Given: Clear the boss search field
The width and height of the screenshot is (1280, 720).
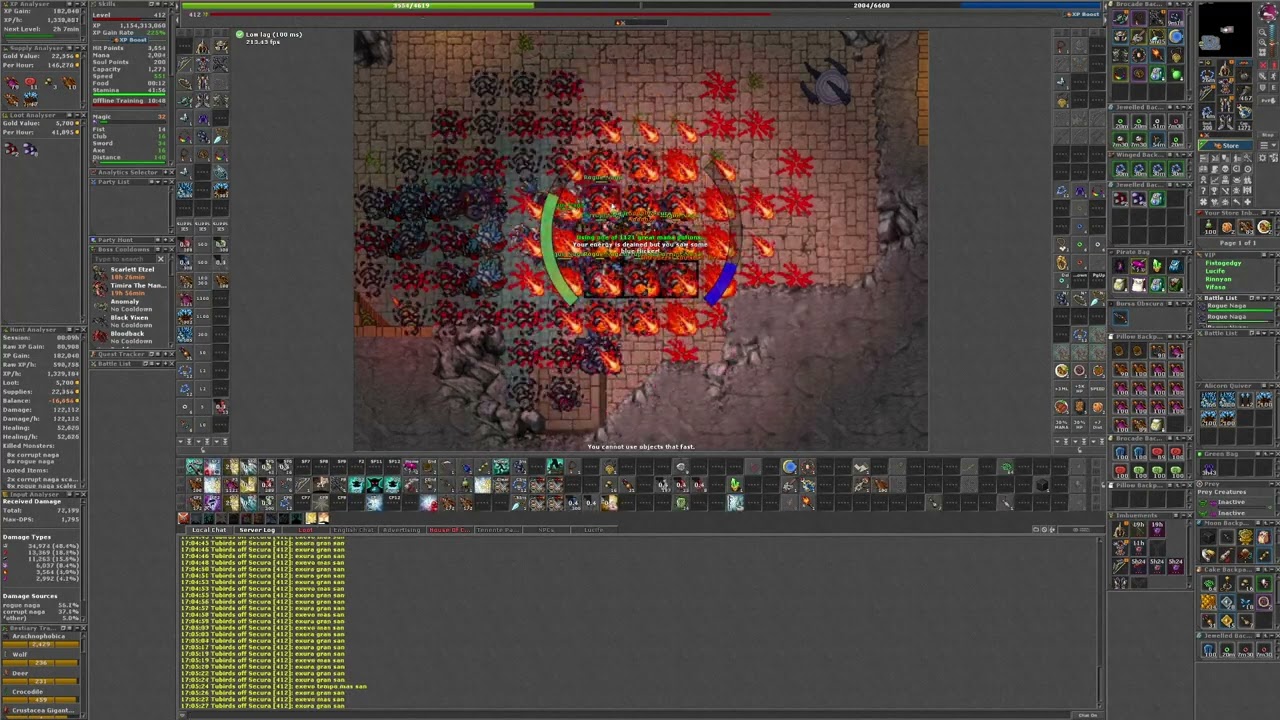Looking at the screenshot, I should click(160, 260).
